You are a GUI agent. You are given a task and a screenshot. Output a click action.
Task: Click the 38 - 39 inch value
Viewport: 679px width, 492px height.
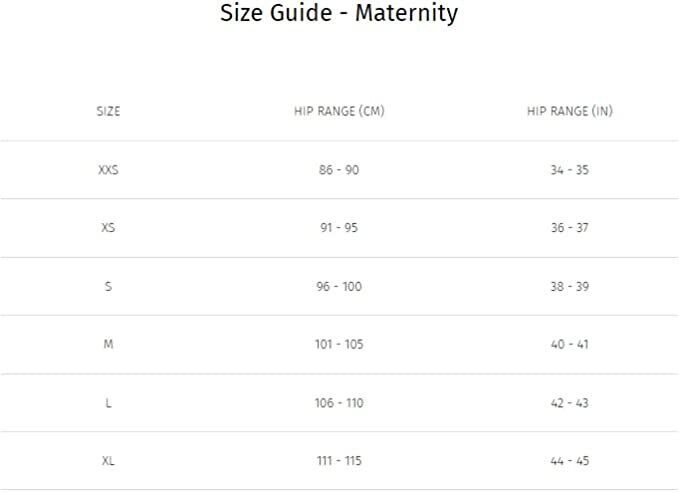[x=570, y=286]
